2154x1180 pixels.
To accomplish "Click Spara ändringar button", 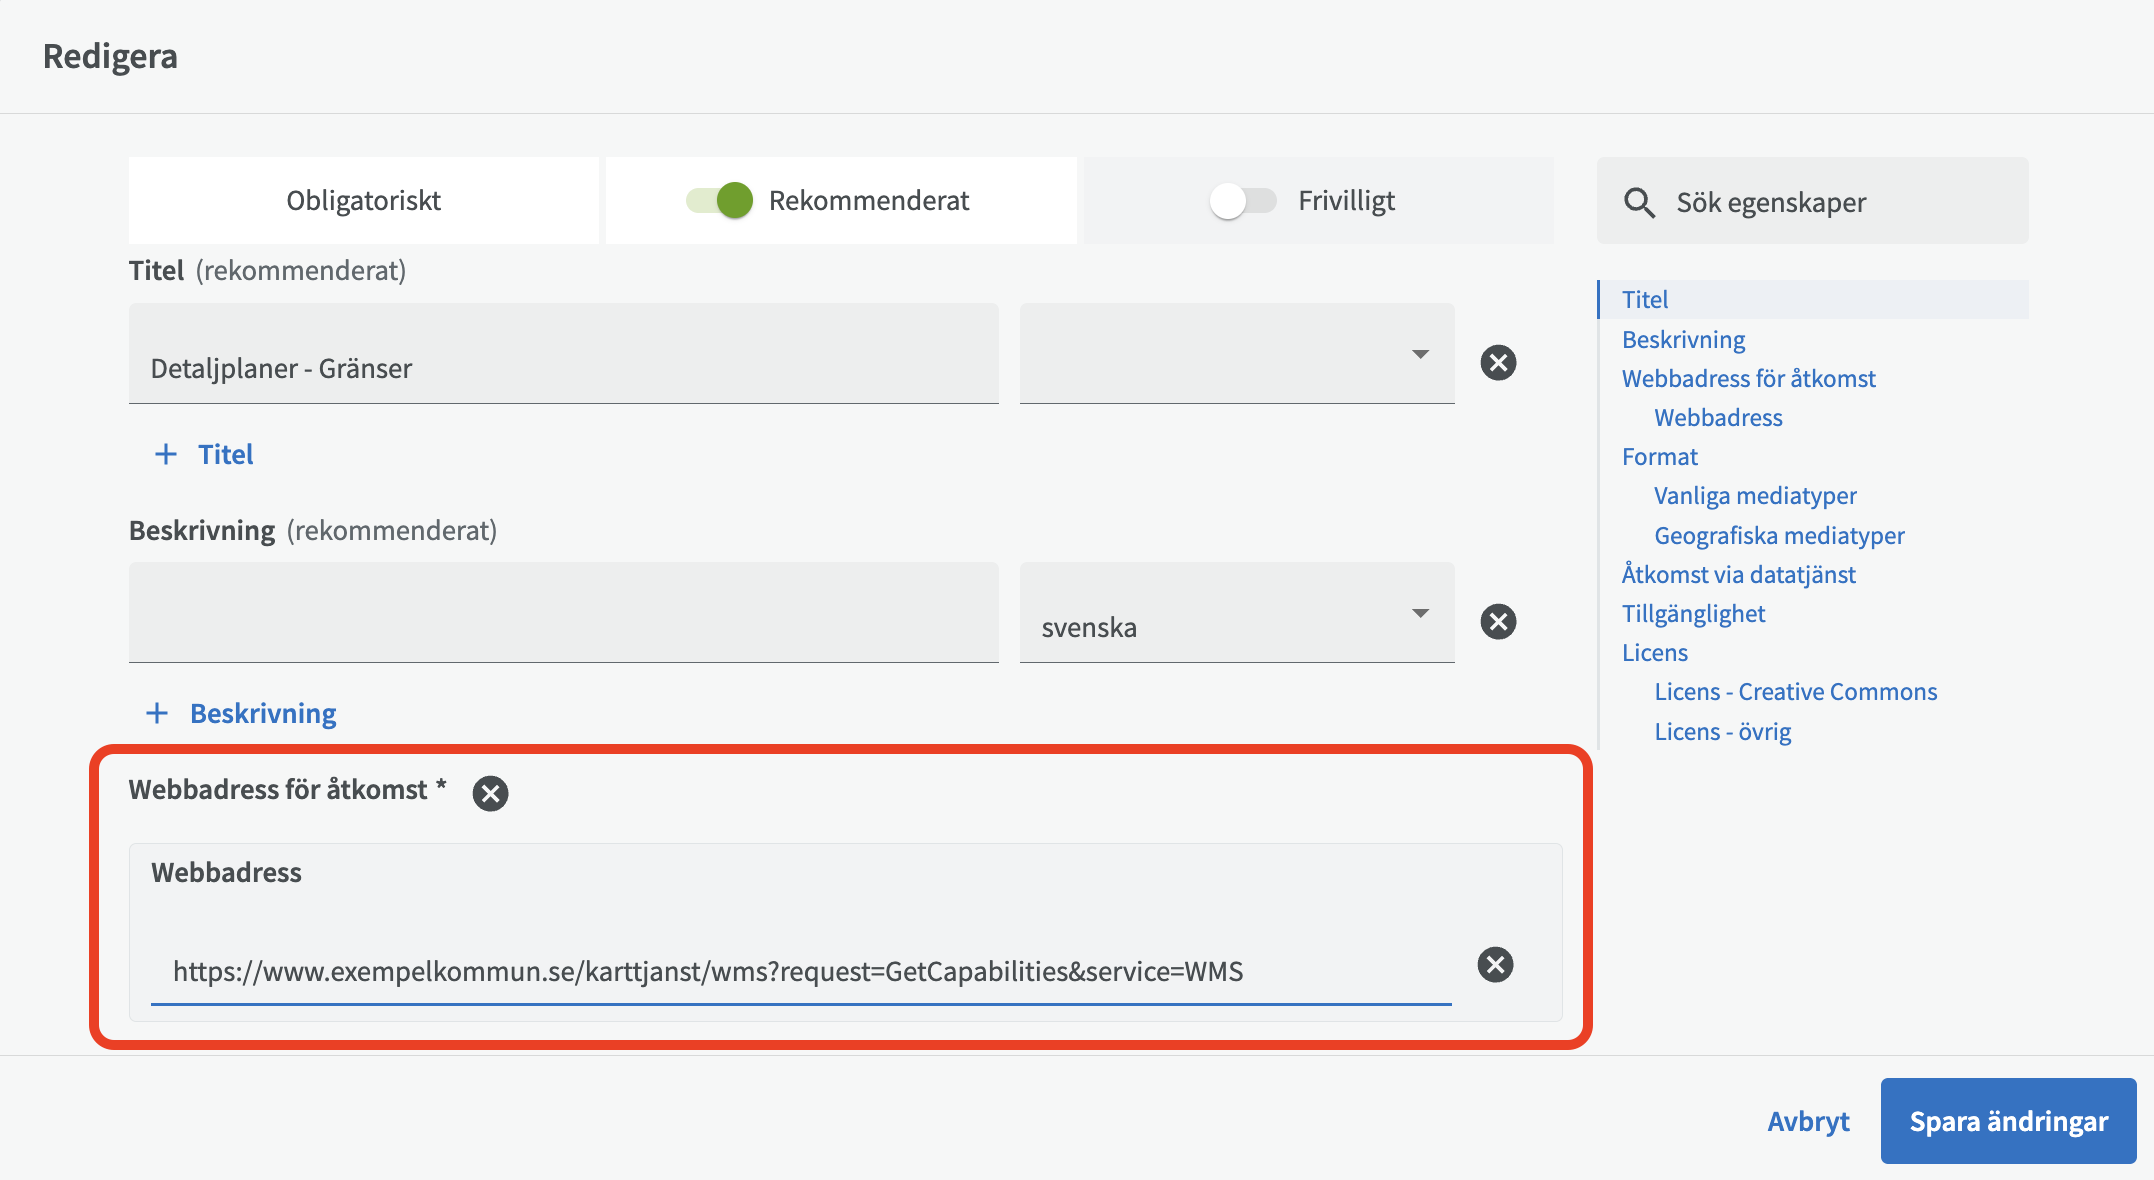I will [x=2008, y=1120].
